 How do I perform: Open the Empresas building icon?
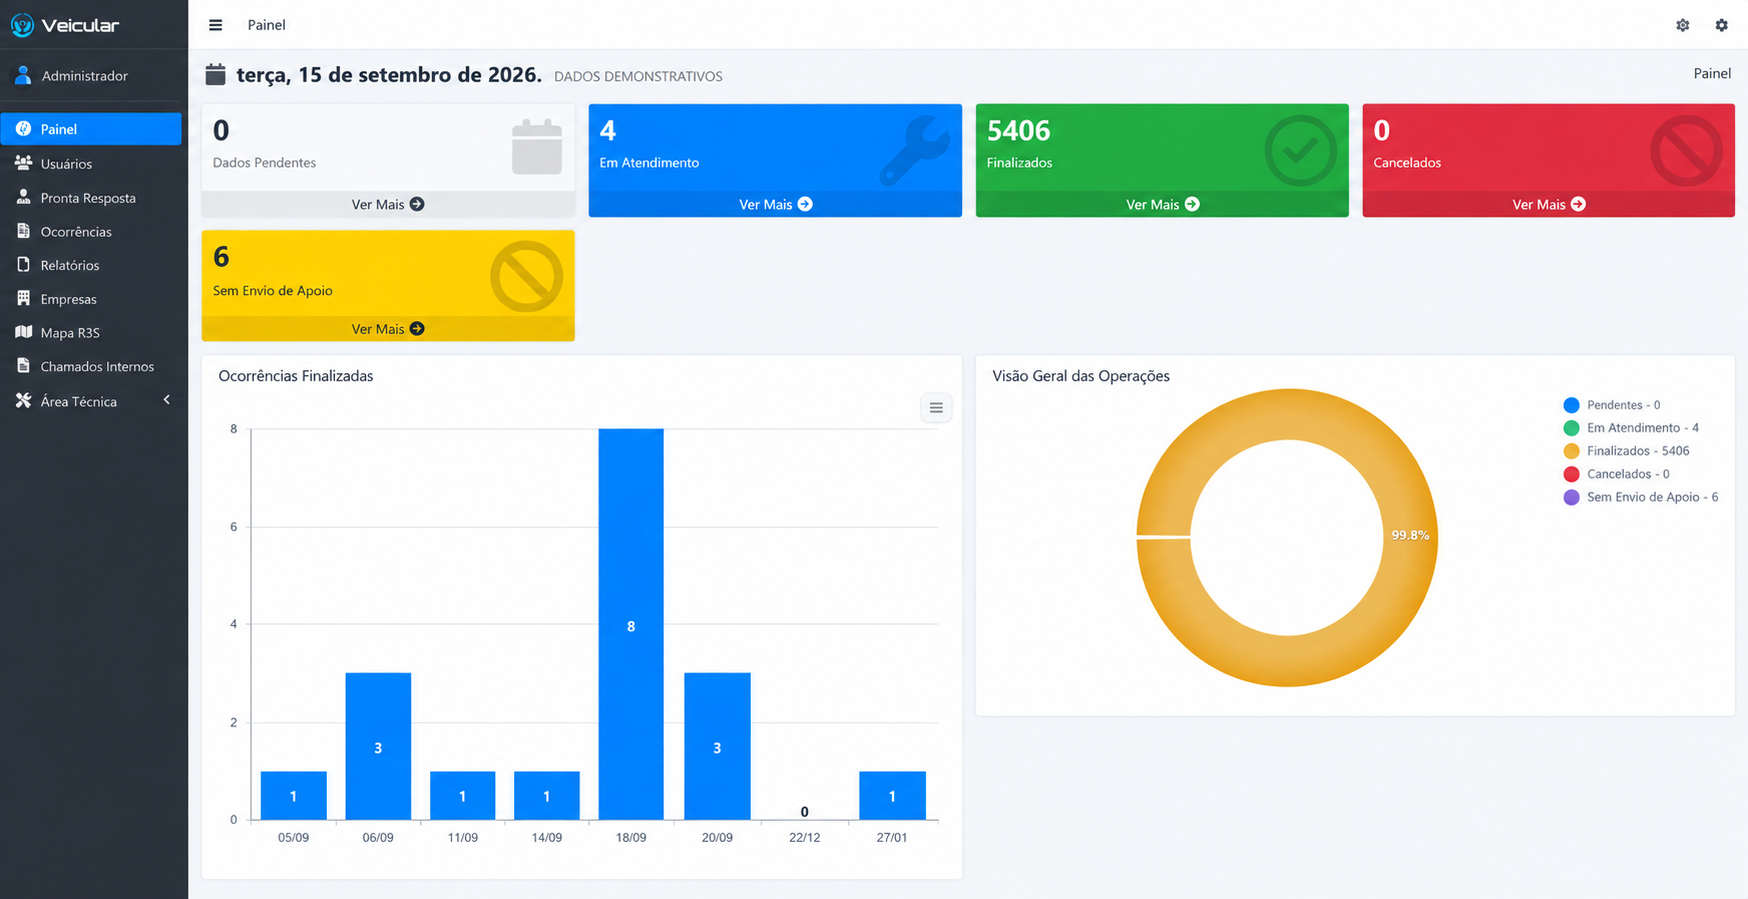[23, 298]
